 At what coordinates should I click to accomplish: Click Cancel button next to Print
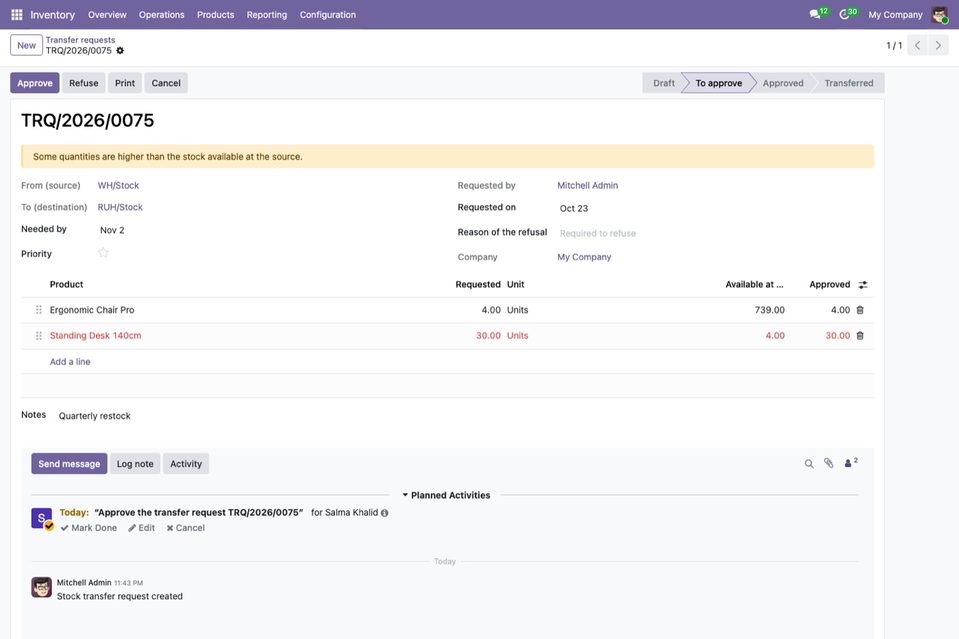(166, 83)
